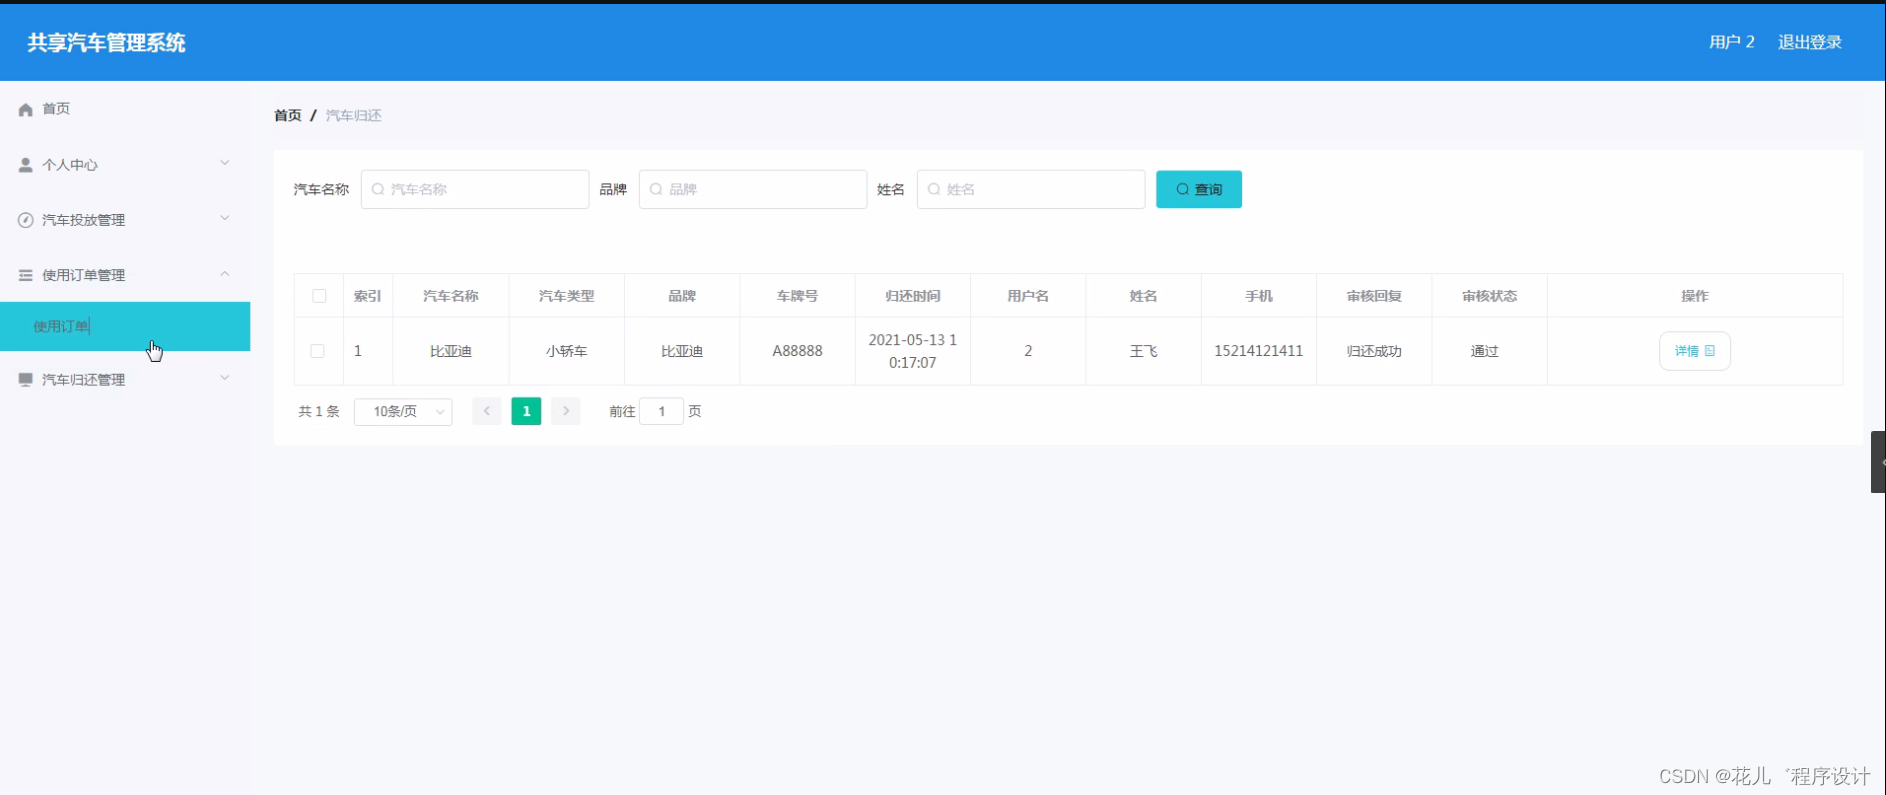
Task: Click the 归还成功 cell
Action: 1374,351
